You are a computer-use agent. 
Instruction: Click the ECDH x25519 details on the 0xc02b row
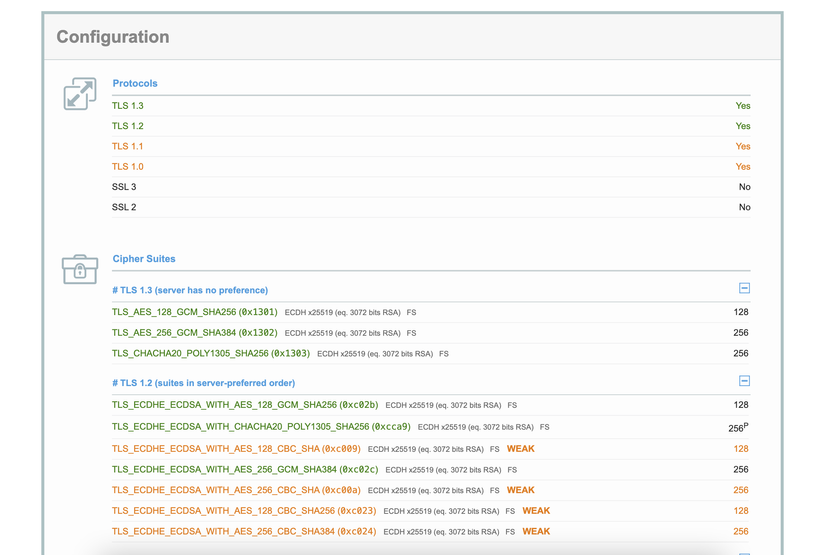(x=443, y=405)
